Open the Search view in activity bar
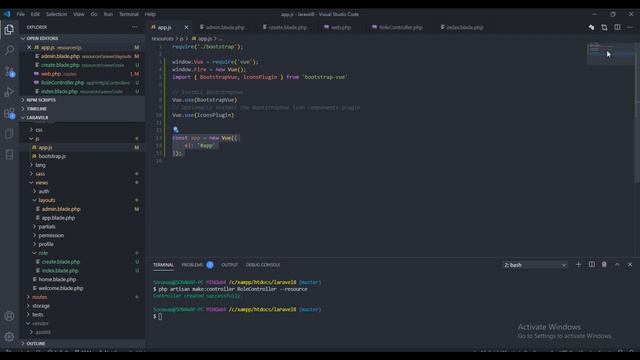The image size is (640, 360). (9, 50)
